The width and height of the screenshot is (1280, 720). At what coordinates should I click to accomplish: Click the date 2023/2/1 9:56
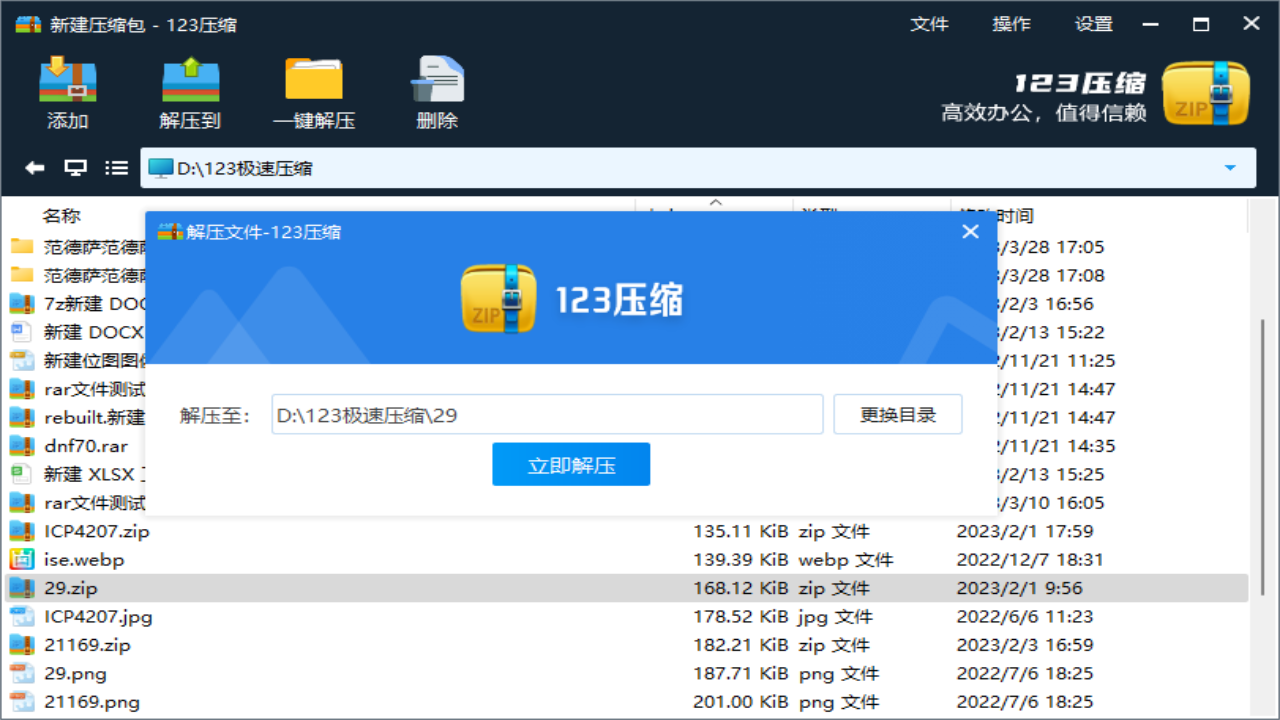tap(1020, 588)
